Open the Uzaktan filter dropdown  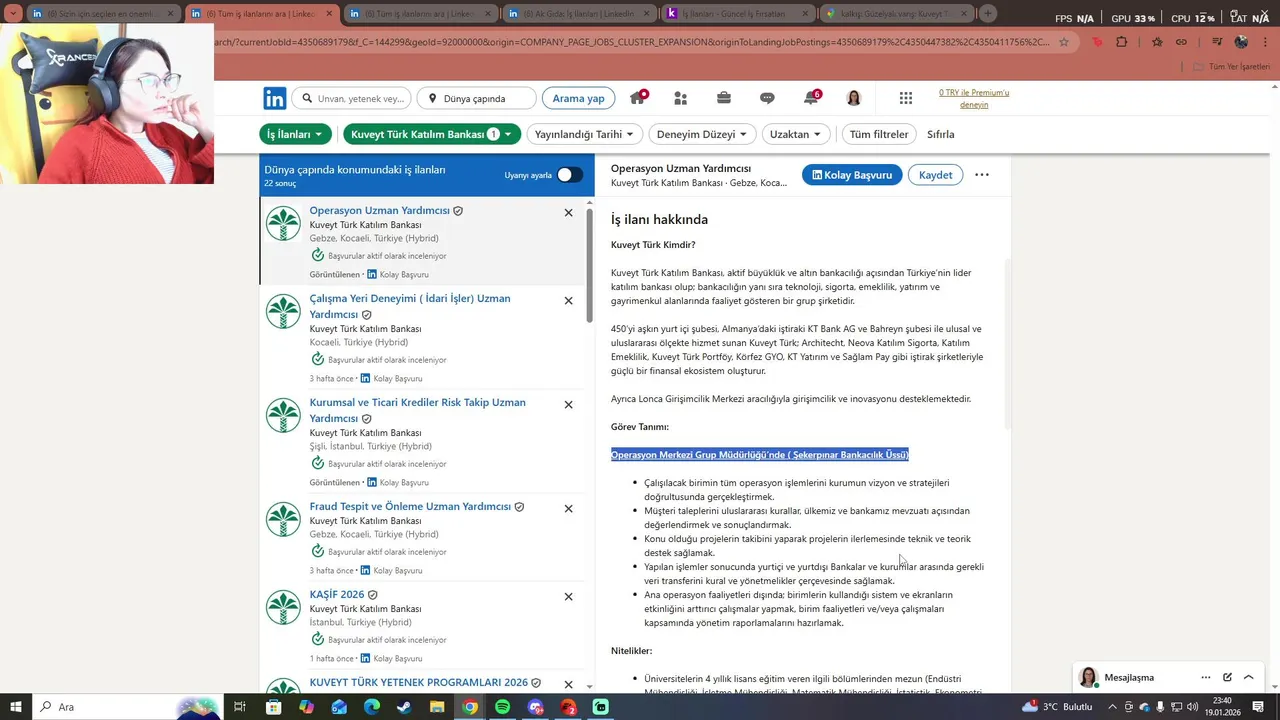click(796, 134)
